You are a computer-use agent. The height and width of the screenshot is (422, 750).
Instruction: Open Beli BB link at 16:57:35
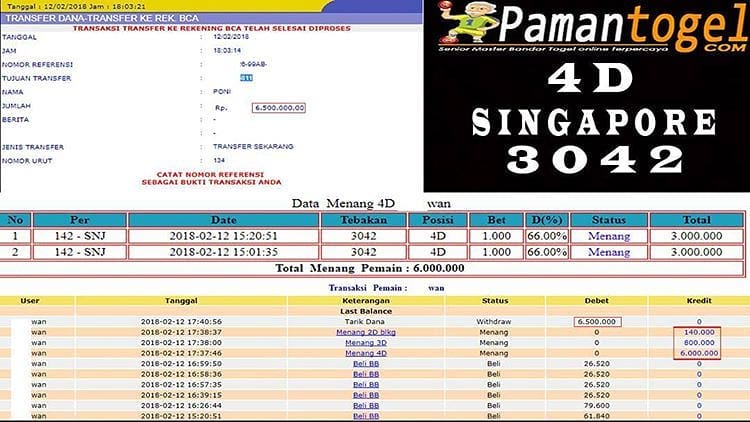coord(365,385)
